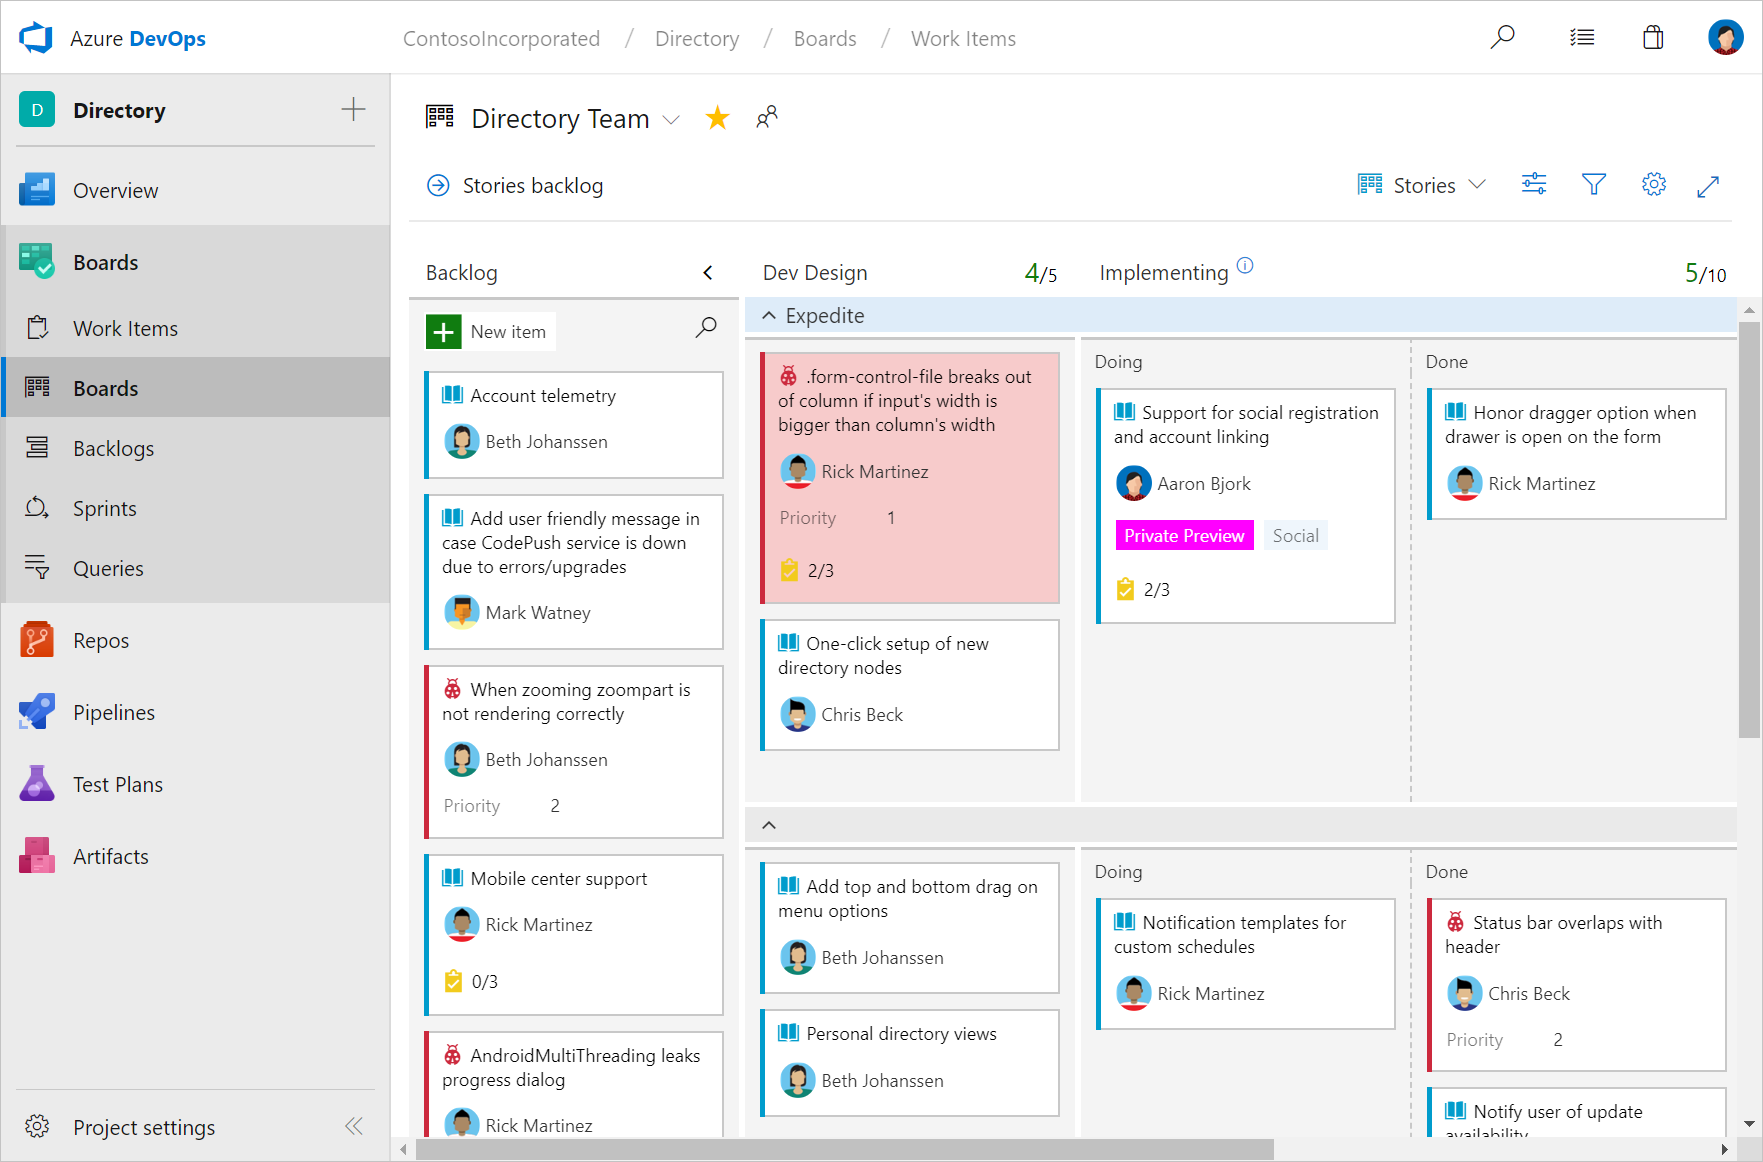The width and height of the screenshot is (1763, 1162).
Task: Collapse the Backlog column
Action: [708, 273]
